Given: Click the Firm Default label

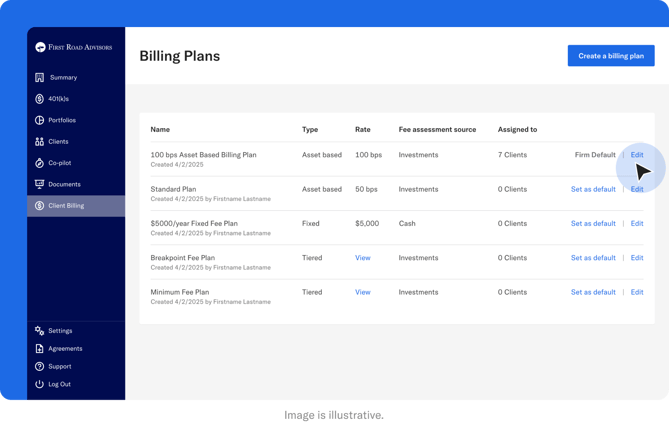Looking at the screenshot, I should click(x=595, y=155).
